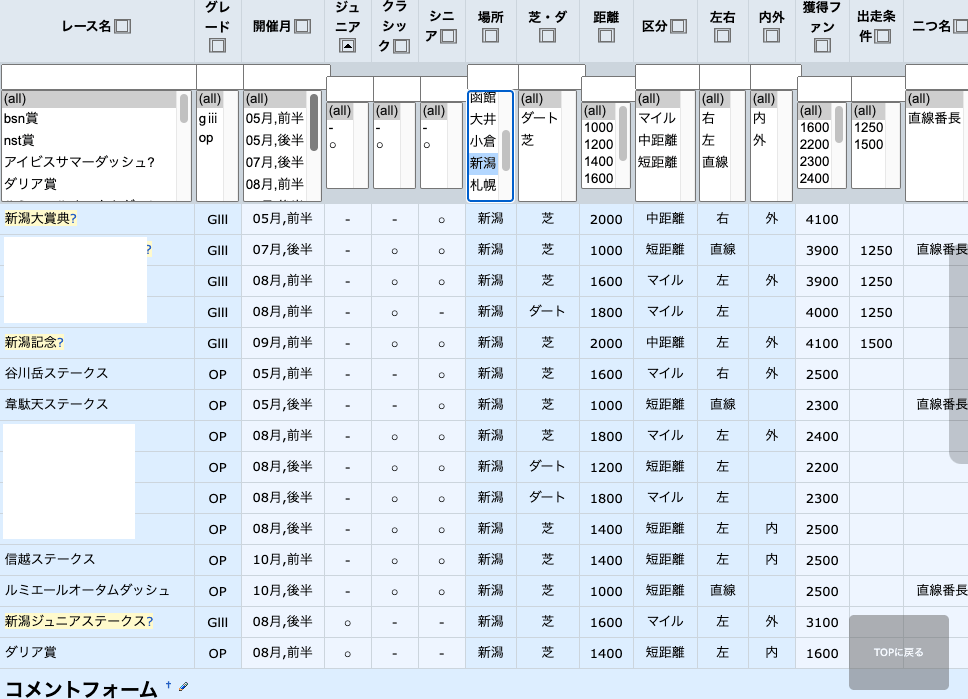
Task: Click sort icon under 獲得ファン header
Action: point(822,45)
